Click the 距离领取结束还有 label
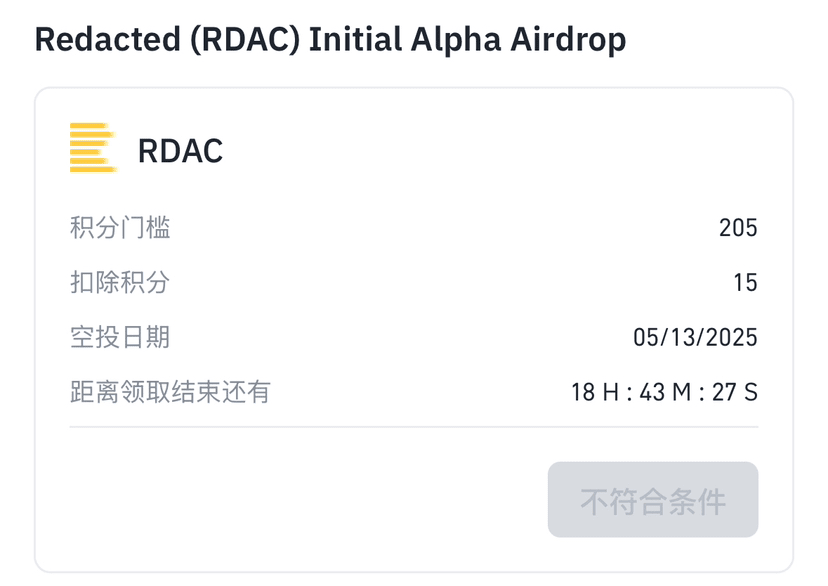Image resolution: width=828 pixels, height=586 pixels. [170, 392]
